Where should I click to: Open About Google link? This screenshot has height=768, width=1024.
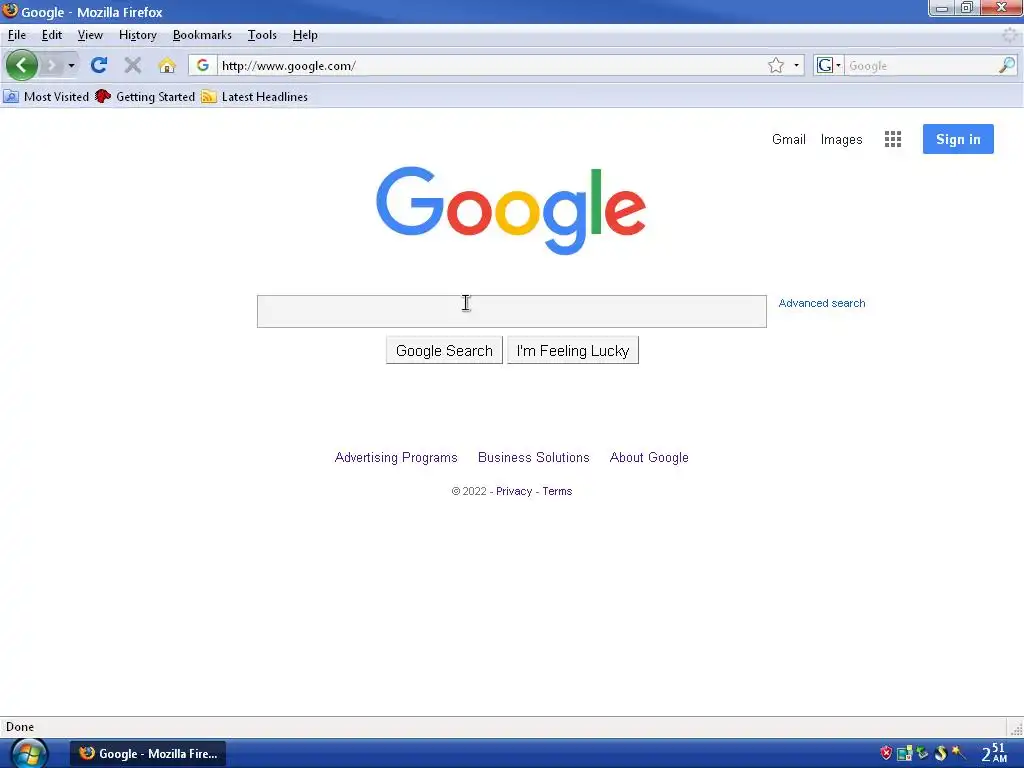pos(649,457)
